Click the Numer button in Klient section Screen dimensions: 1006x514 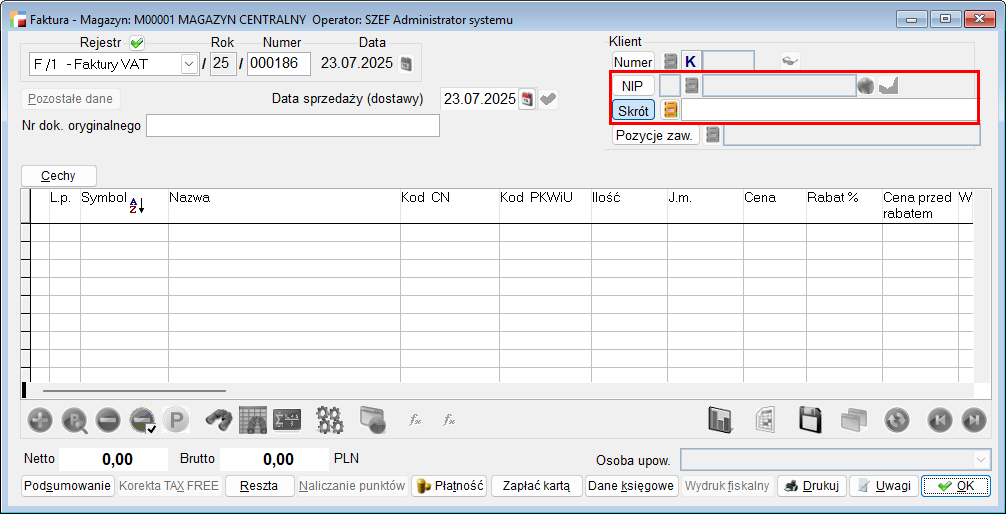tap(633, 62)
